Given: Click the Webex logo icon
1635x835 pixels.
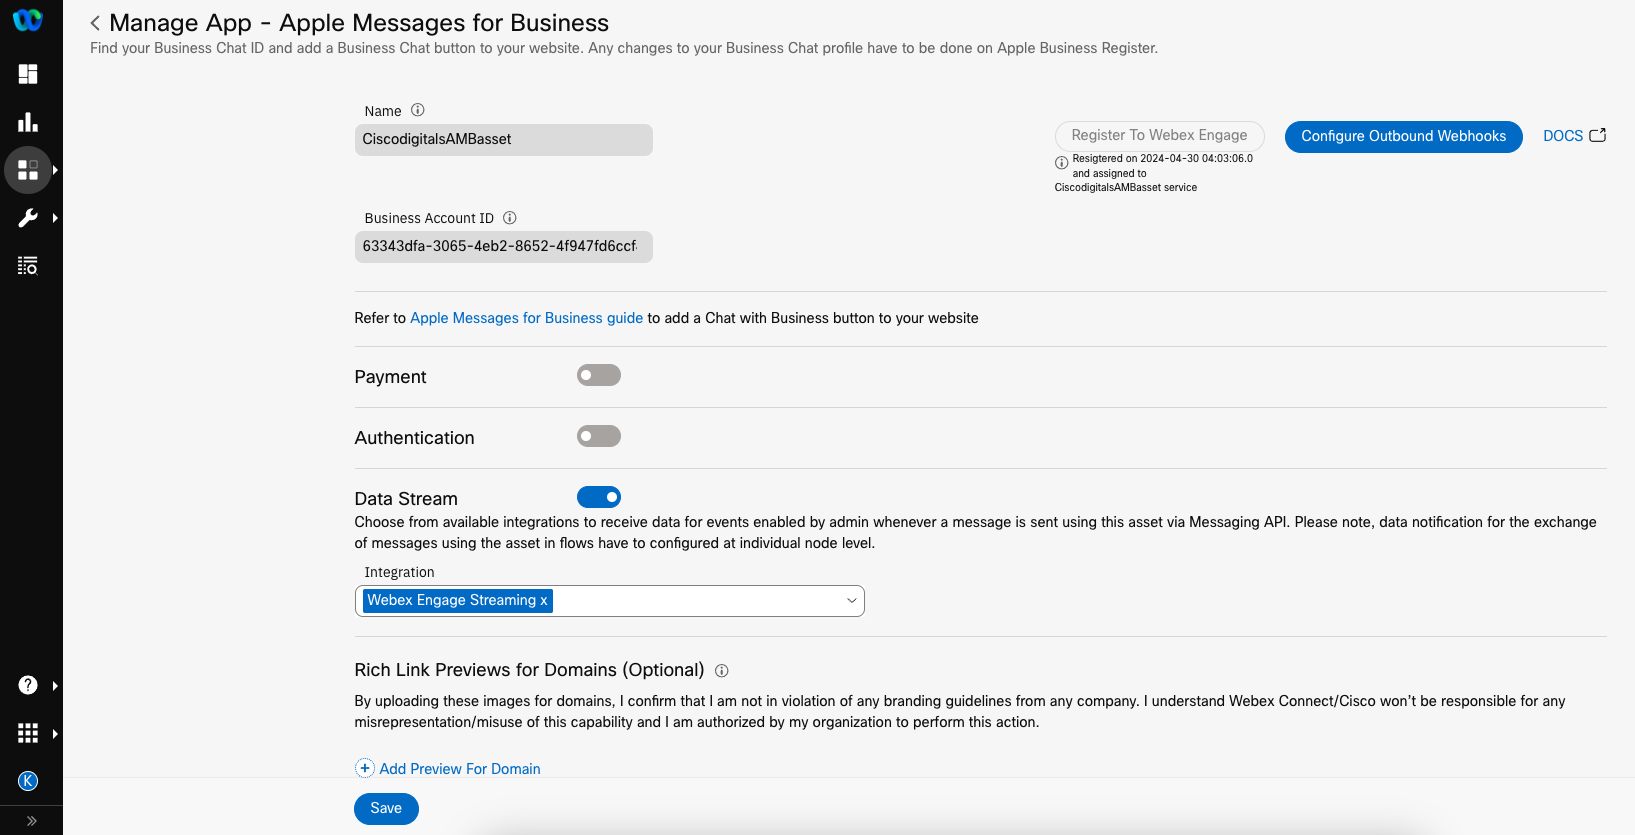Looking at the screenshot, I should point(28,20).
